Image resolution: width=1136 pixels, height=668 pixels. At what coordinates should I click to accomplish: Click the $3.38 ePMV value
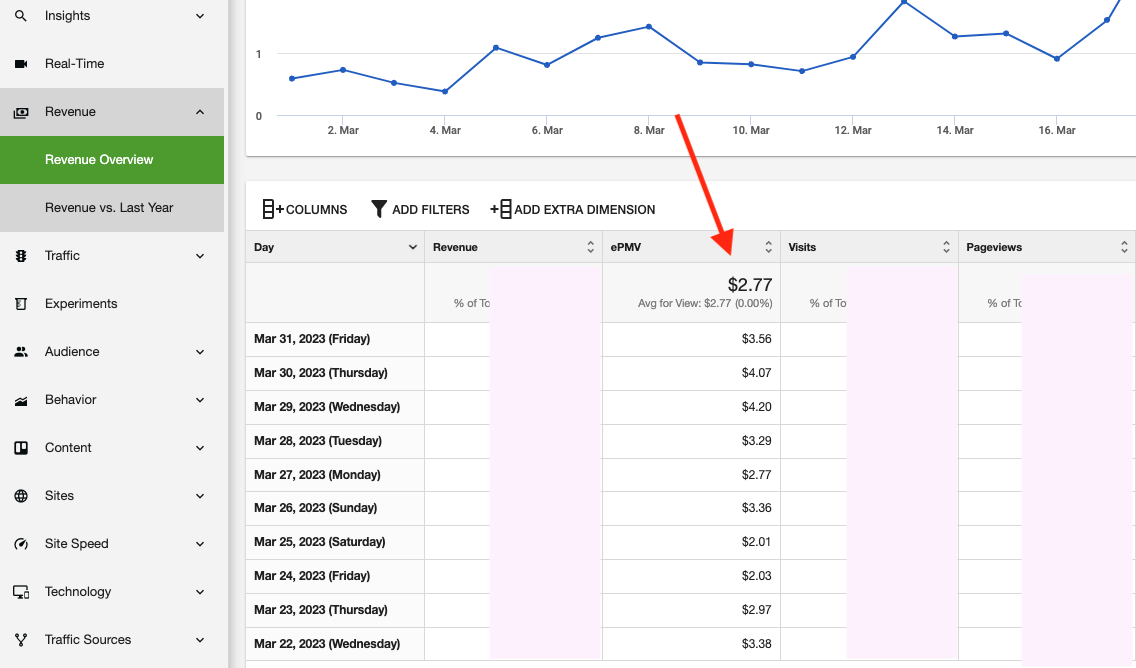[x=756, y=643]
